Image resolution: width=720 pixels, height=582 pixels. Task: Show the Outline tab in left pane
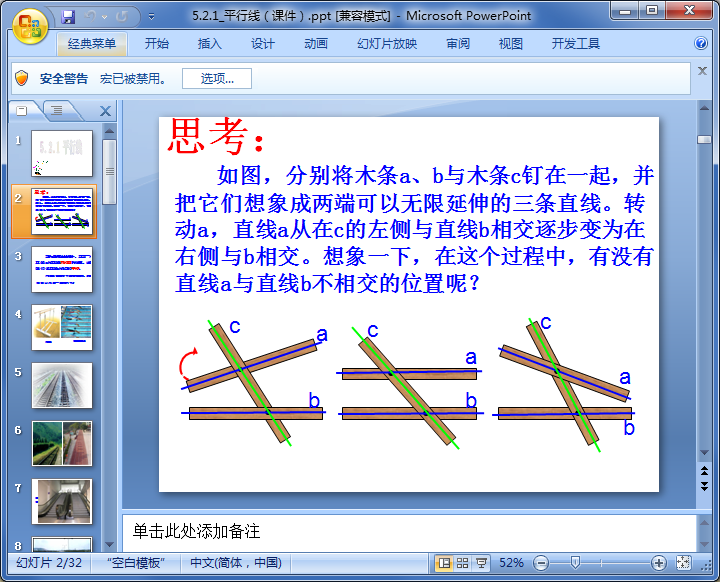pyautogui.click(x=57, y=111)
